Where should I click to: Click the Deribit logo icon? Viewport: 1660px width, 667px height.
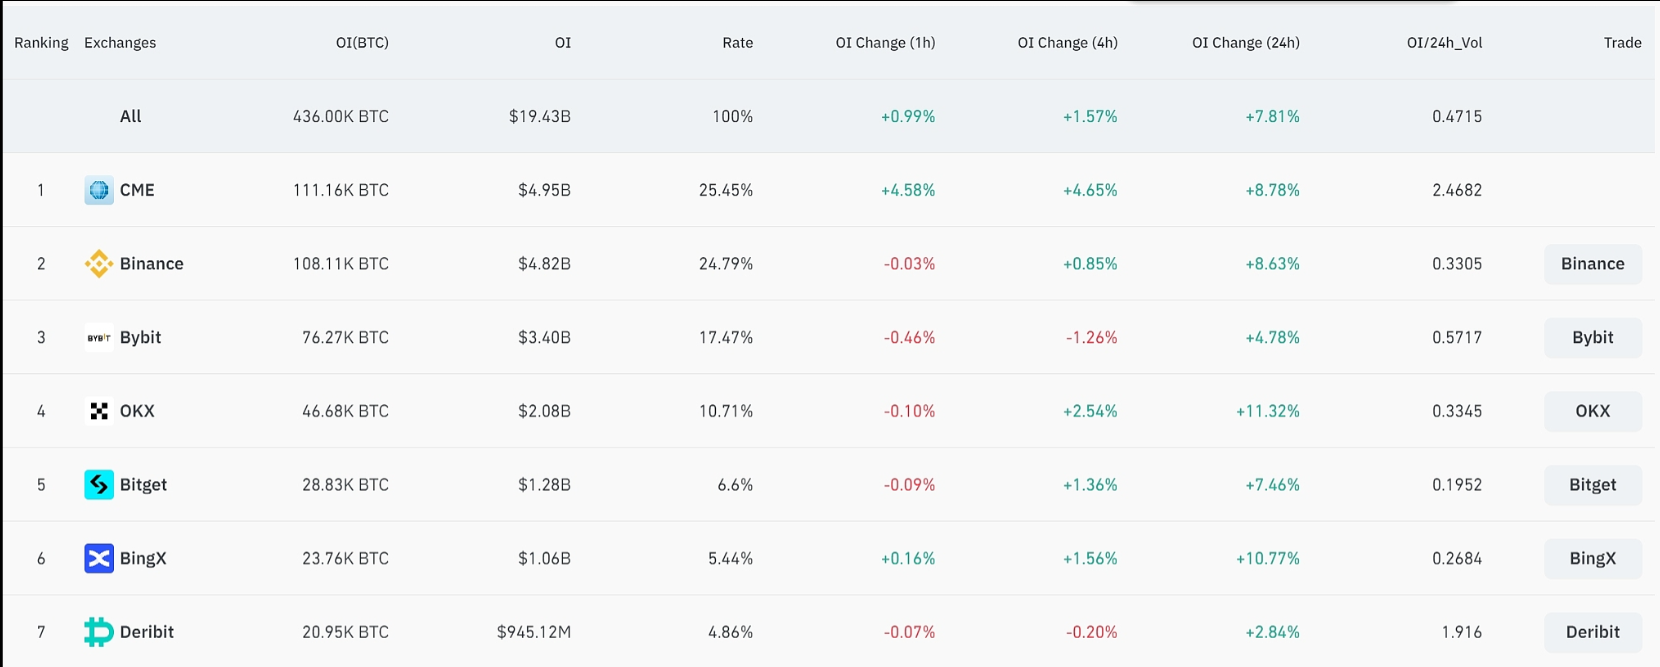[x=99, y=632]
